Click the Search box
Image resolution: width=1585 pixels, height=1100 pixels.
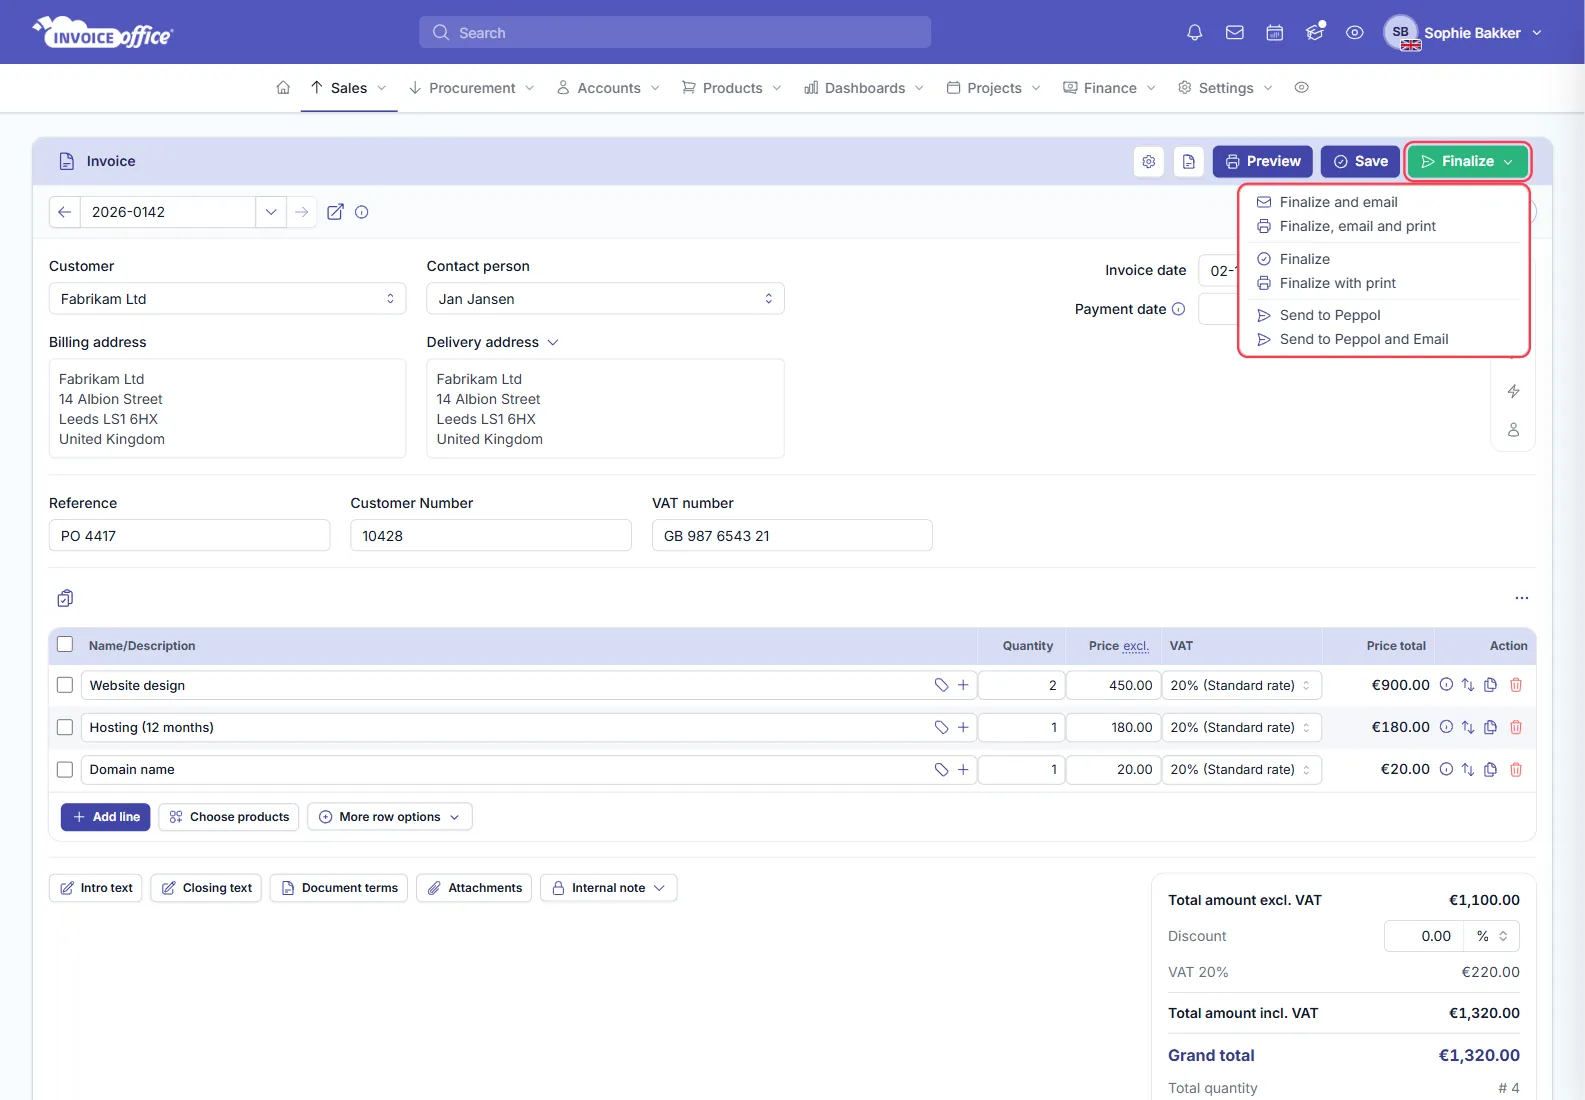click(675, 32)
